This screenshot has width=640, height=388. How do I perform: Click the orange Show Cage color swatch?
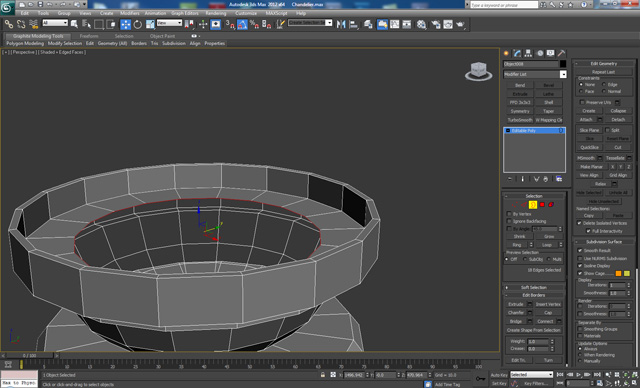click(x=618, y=273)
